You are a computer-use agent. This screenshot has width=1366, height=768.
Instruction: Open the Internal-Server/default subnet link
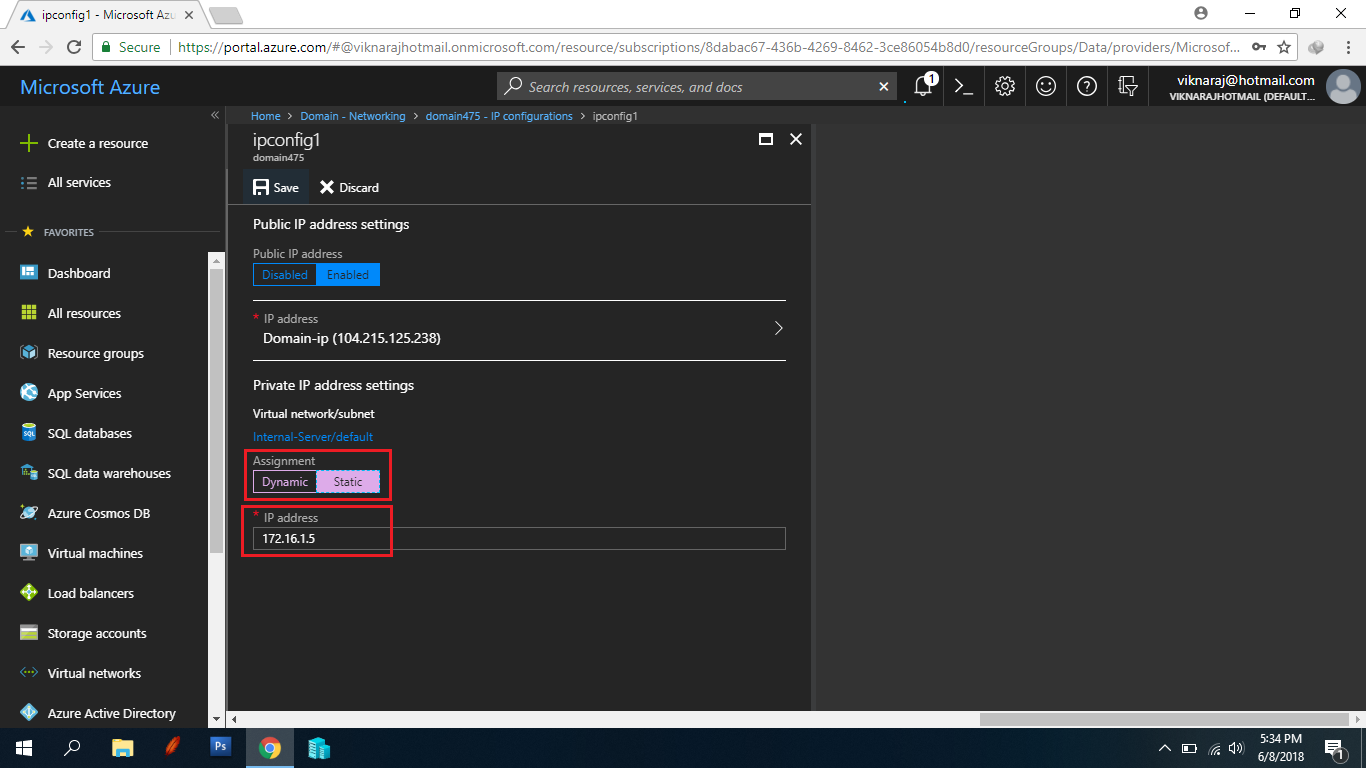(x=313, y=436)
